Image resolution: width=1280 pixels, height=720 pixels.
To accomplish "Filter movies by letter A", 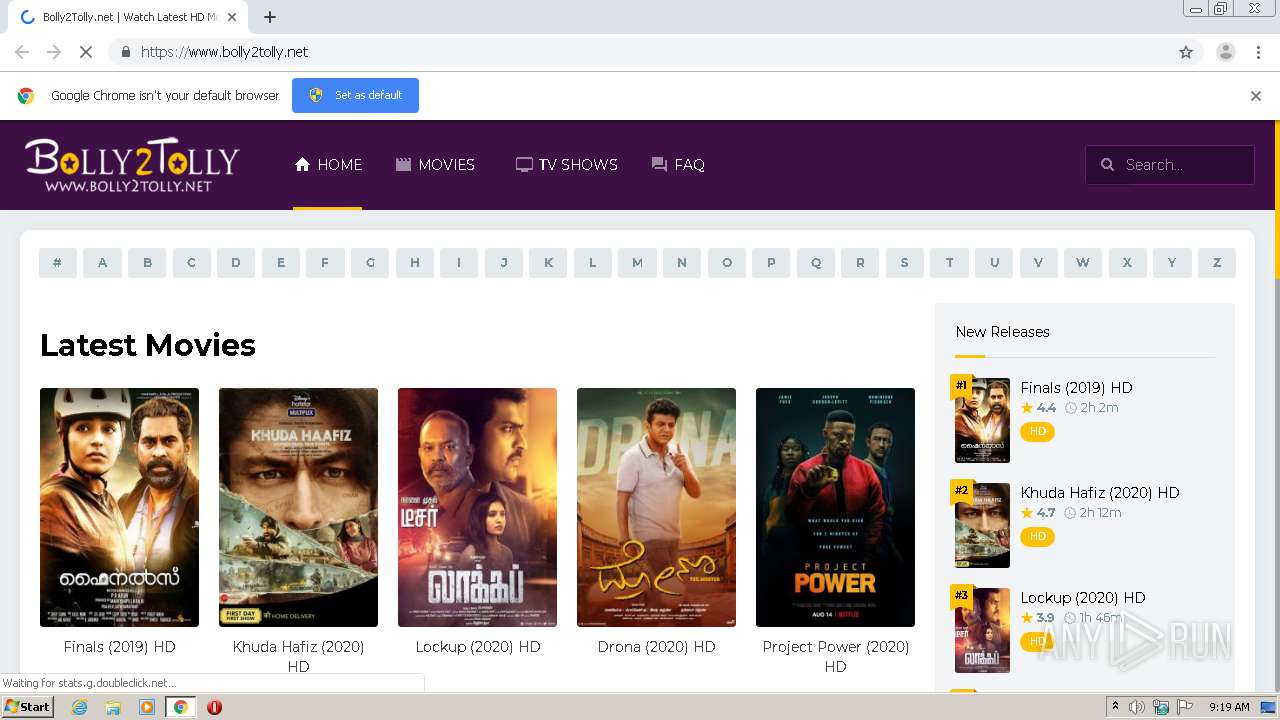I will (x=102, y=263).
